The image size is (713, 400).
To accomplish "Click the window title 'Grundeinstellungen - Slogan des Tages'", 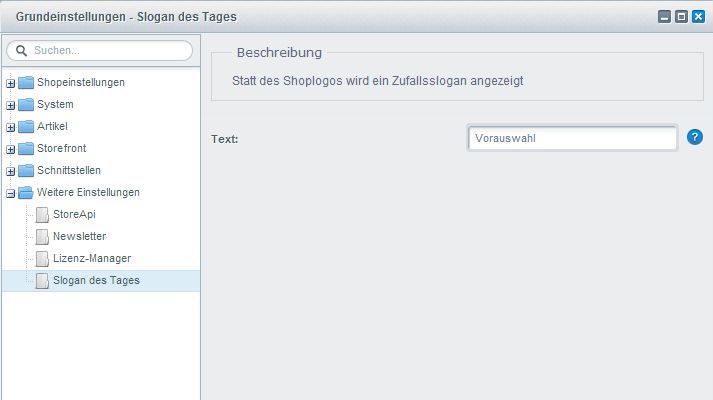I will (x=126, y=17).
